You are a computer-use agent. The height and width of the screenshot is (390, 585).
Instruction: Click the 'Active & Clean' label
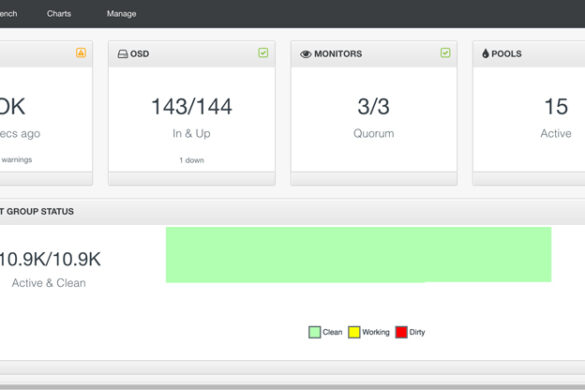click(49, 283)
